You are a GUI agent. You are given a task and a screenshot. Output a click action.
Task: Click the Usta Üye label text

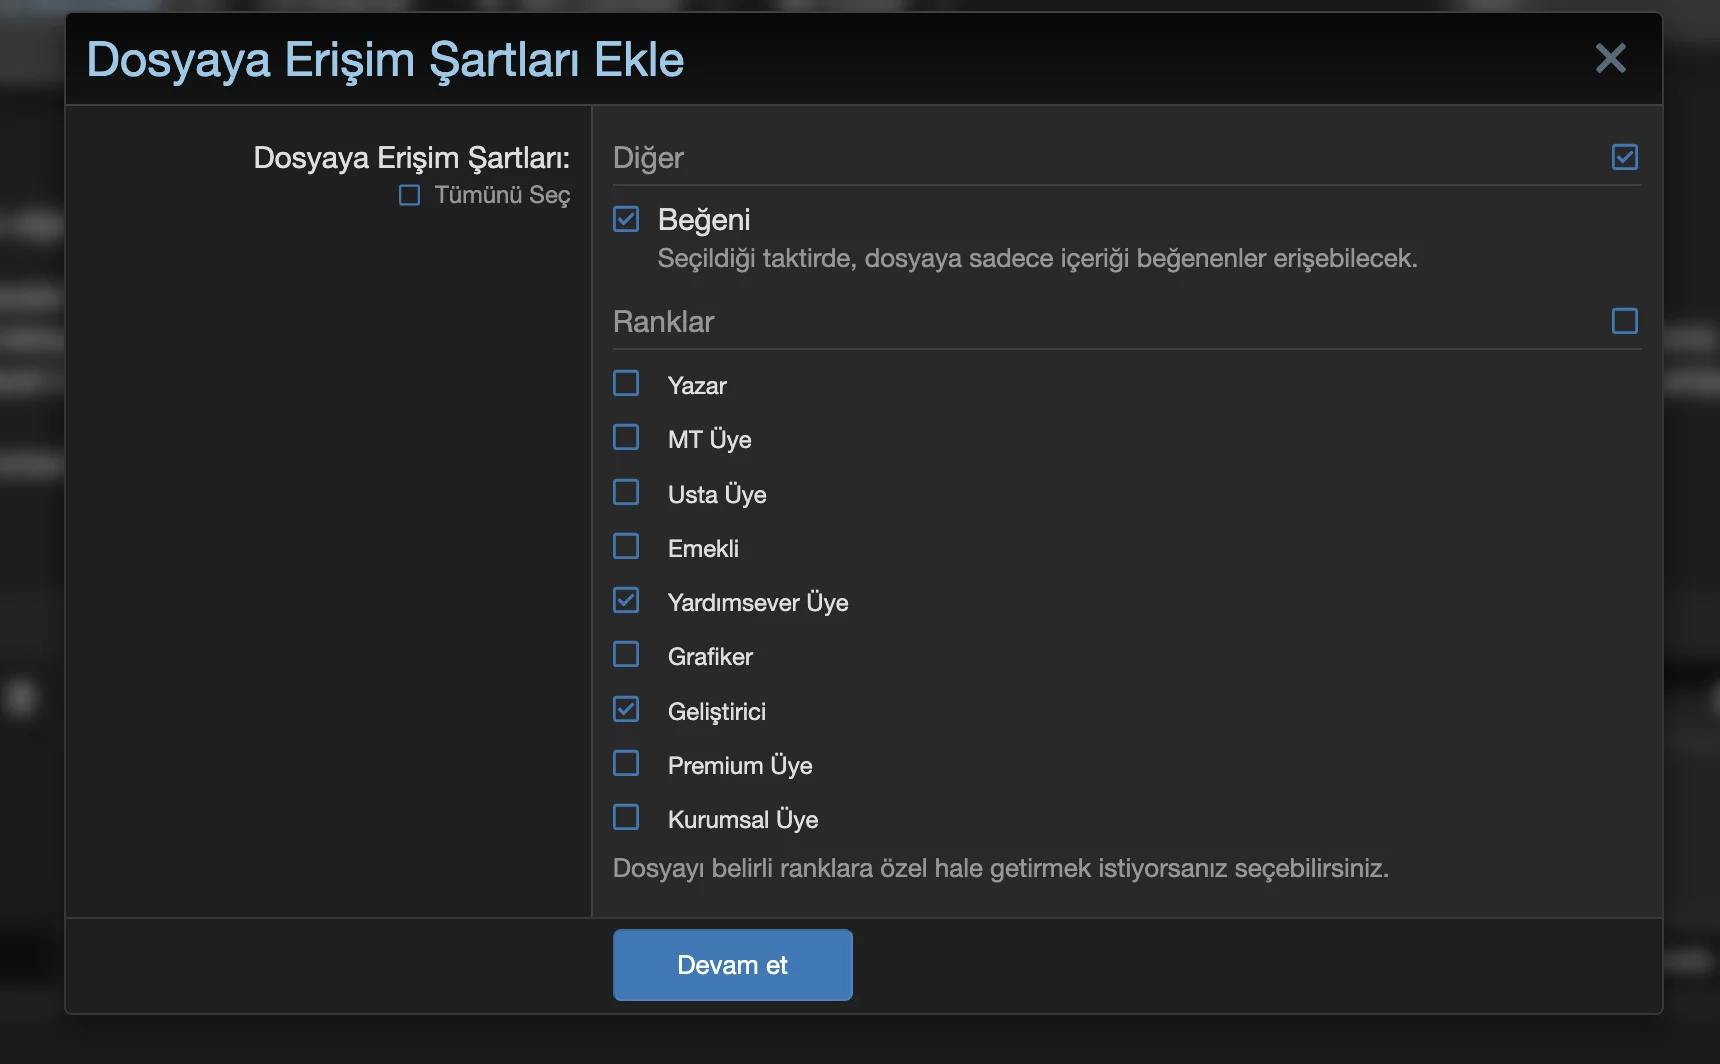pyautogui.click(x=717, y=495)
